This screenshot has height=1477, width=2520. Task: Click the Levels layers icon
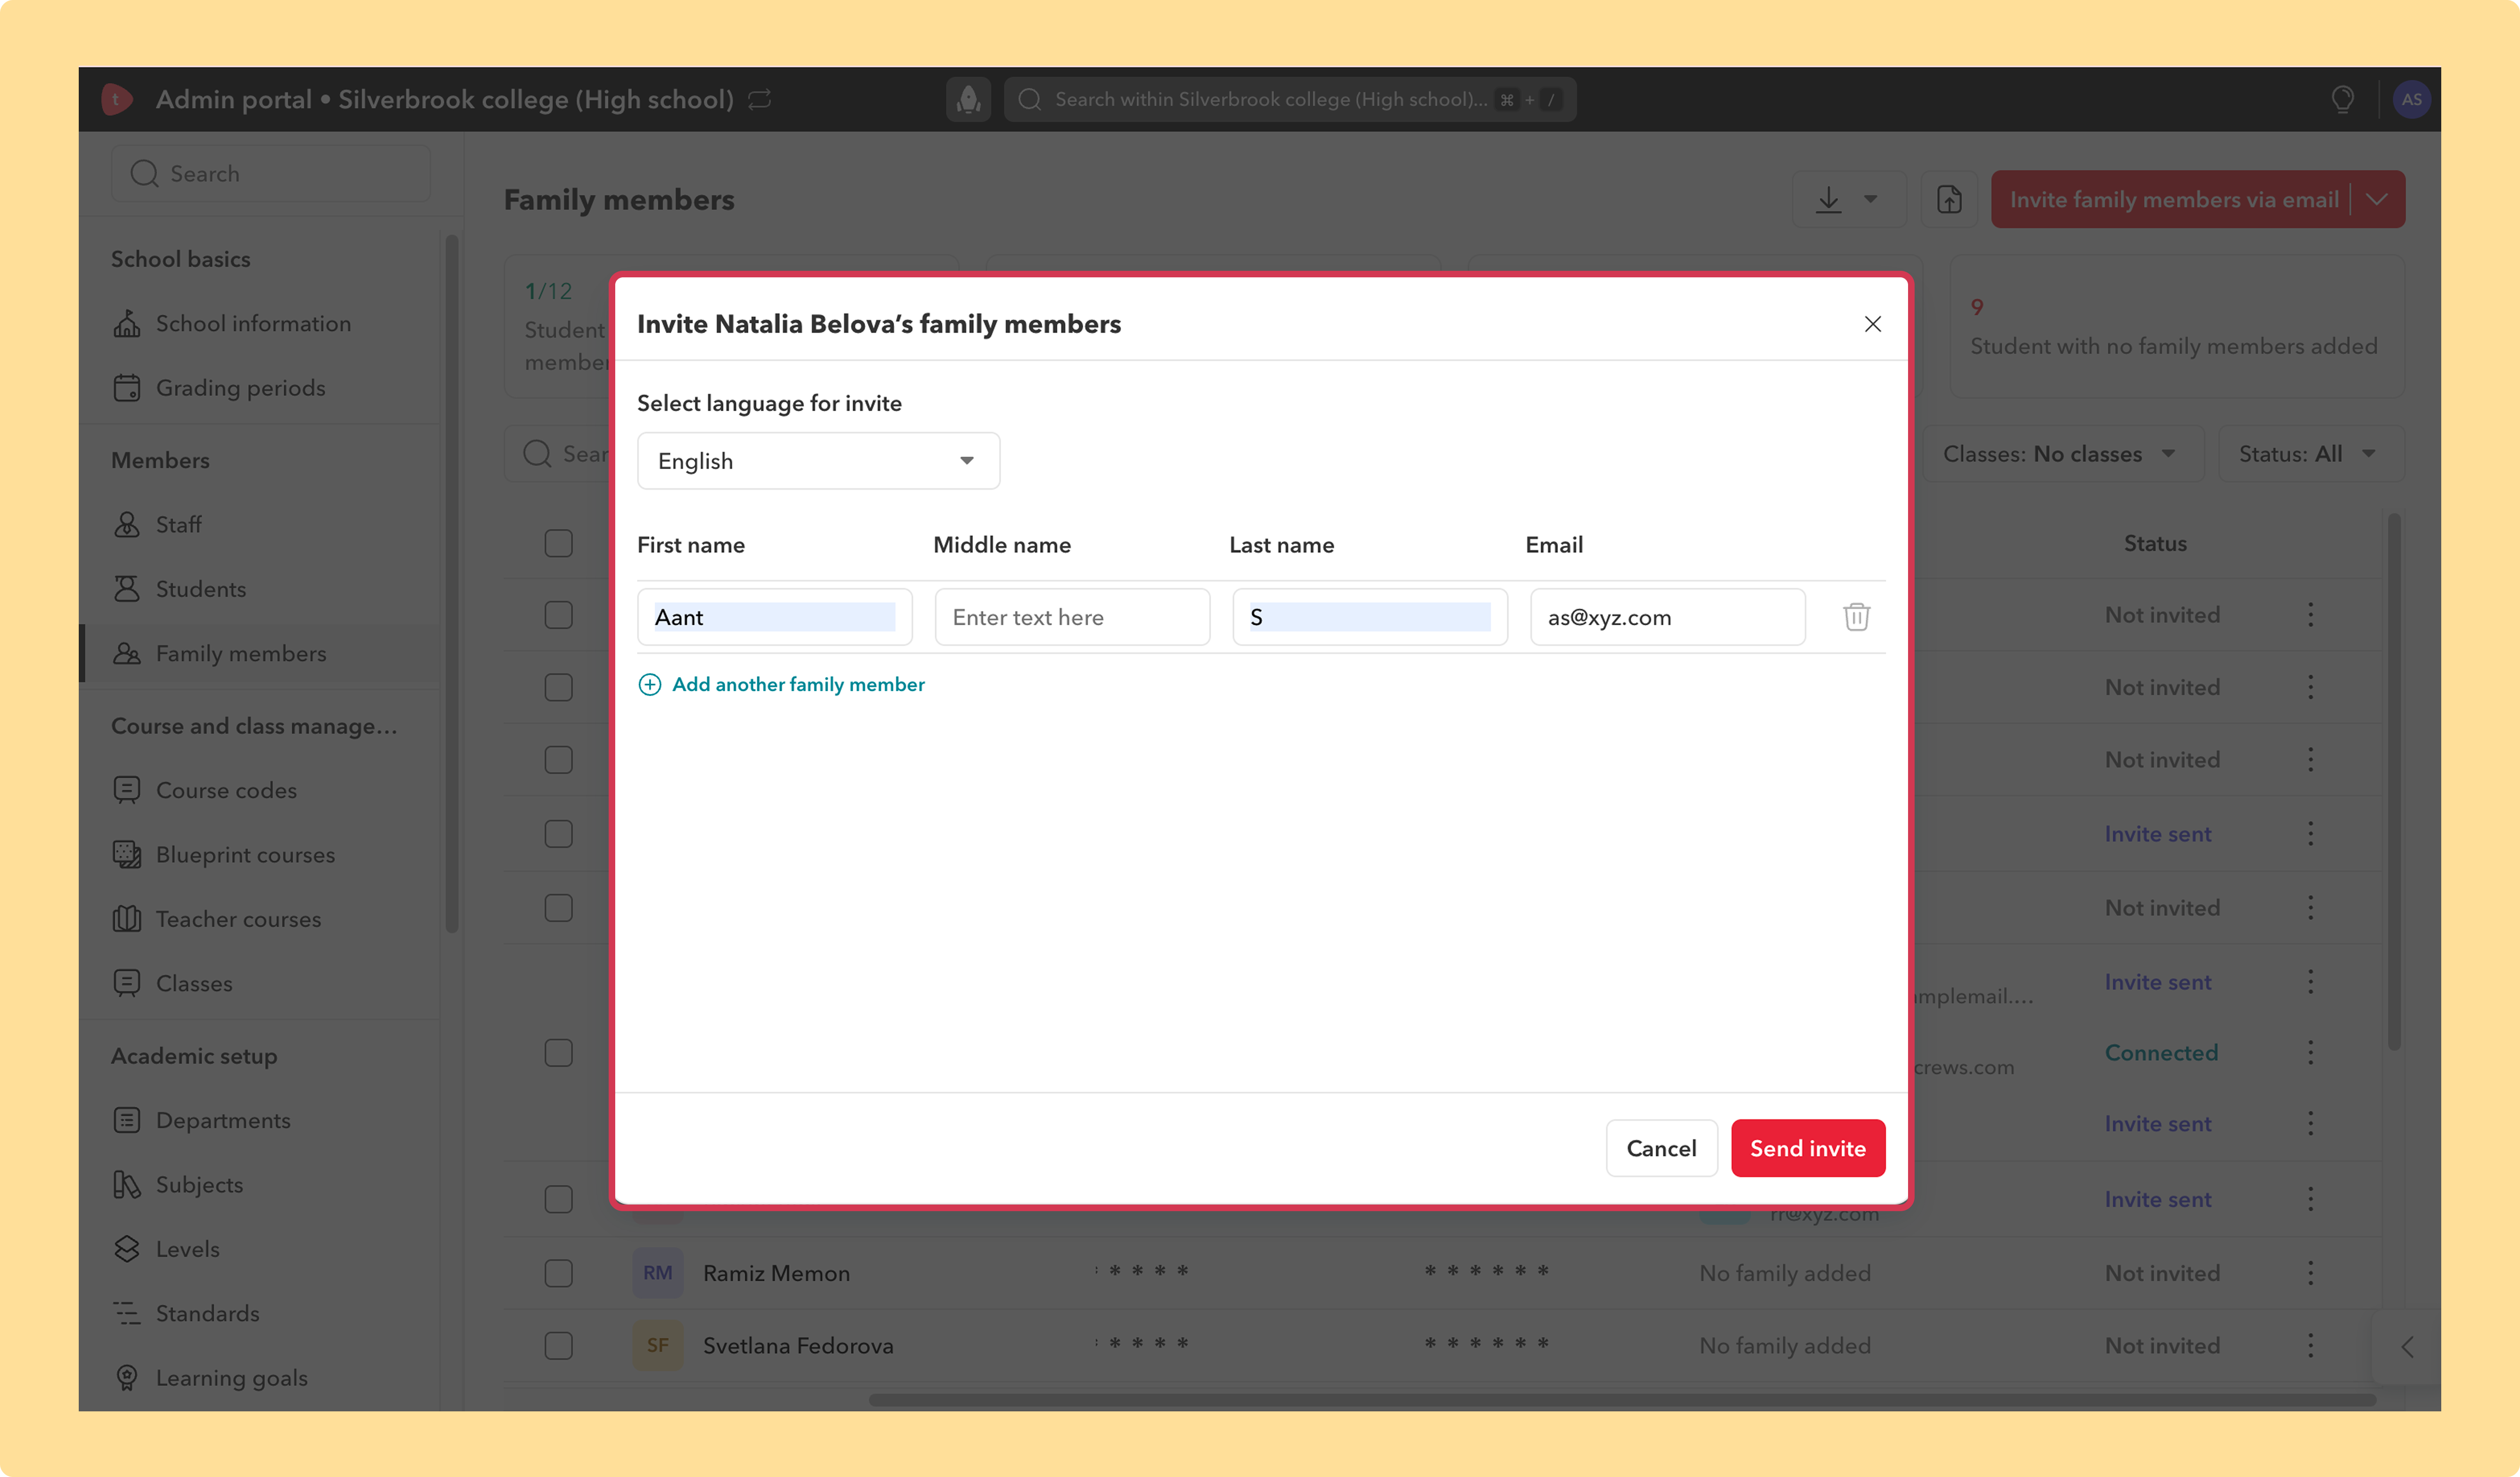tap(127, 1249)
